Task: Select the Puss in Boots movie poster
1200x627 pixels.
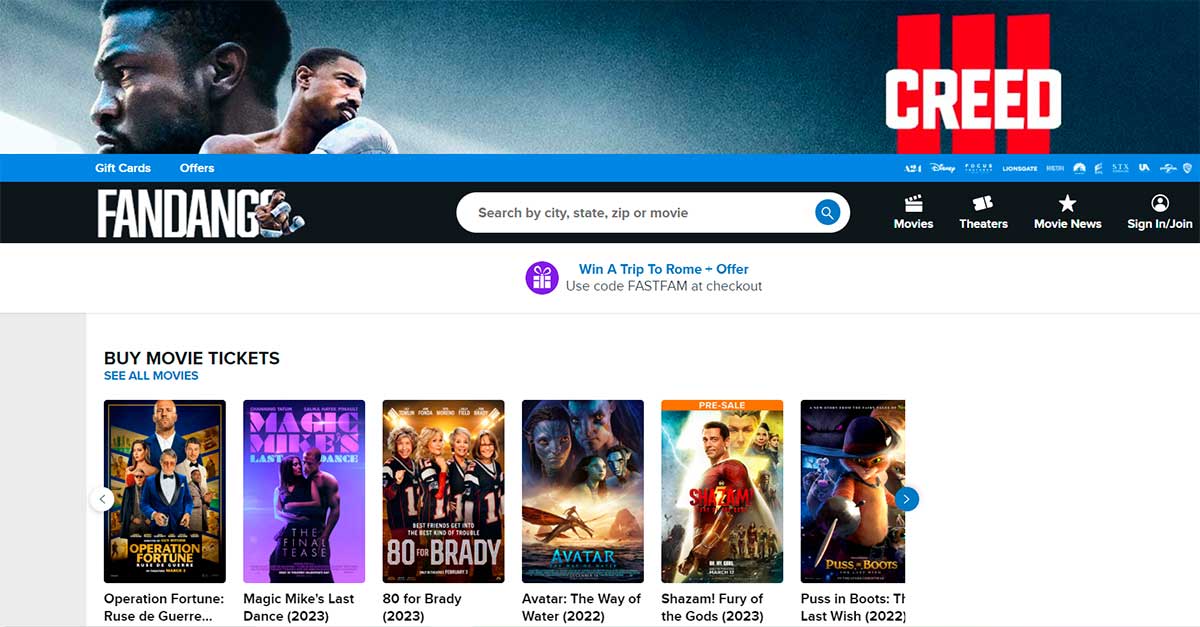Action: (853, 491)
